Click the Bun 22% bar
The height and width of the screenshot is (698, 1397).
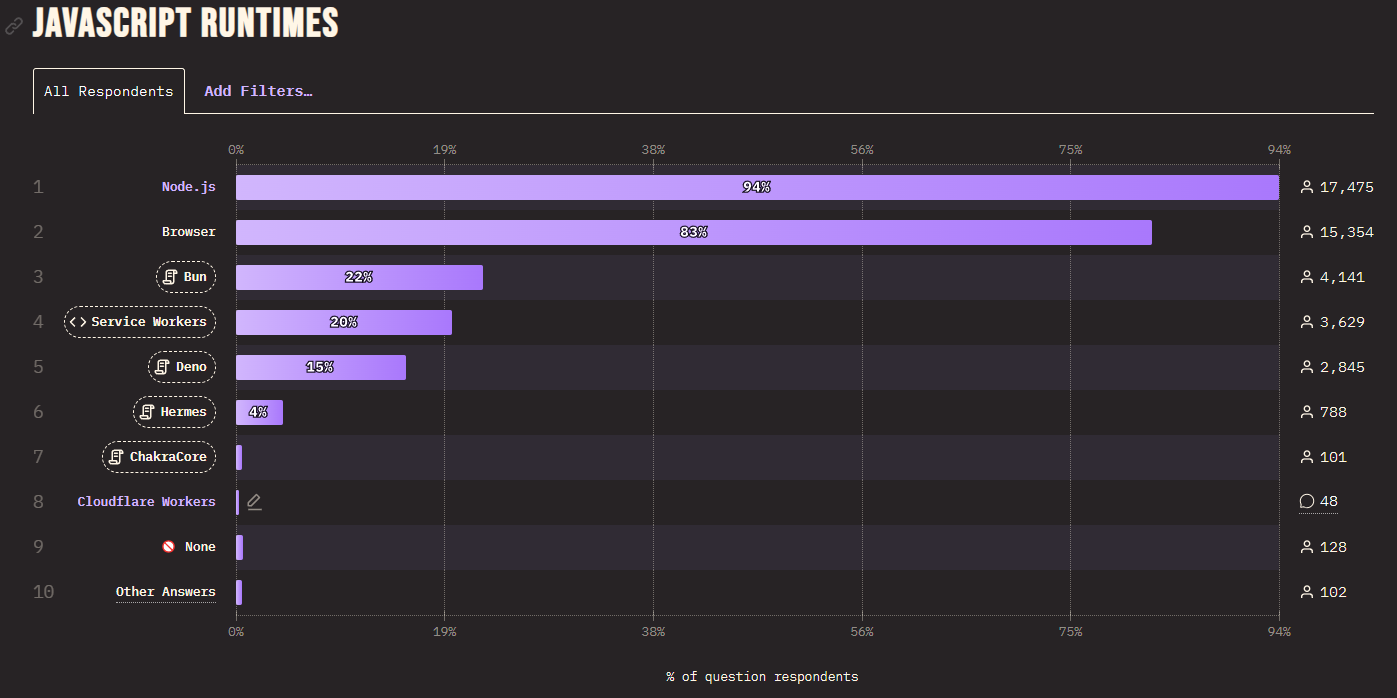coord(359,277)
